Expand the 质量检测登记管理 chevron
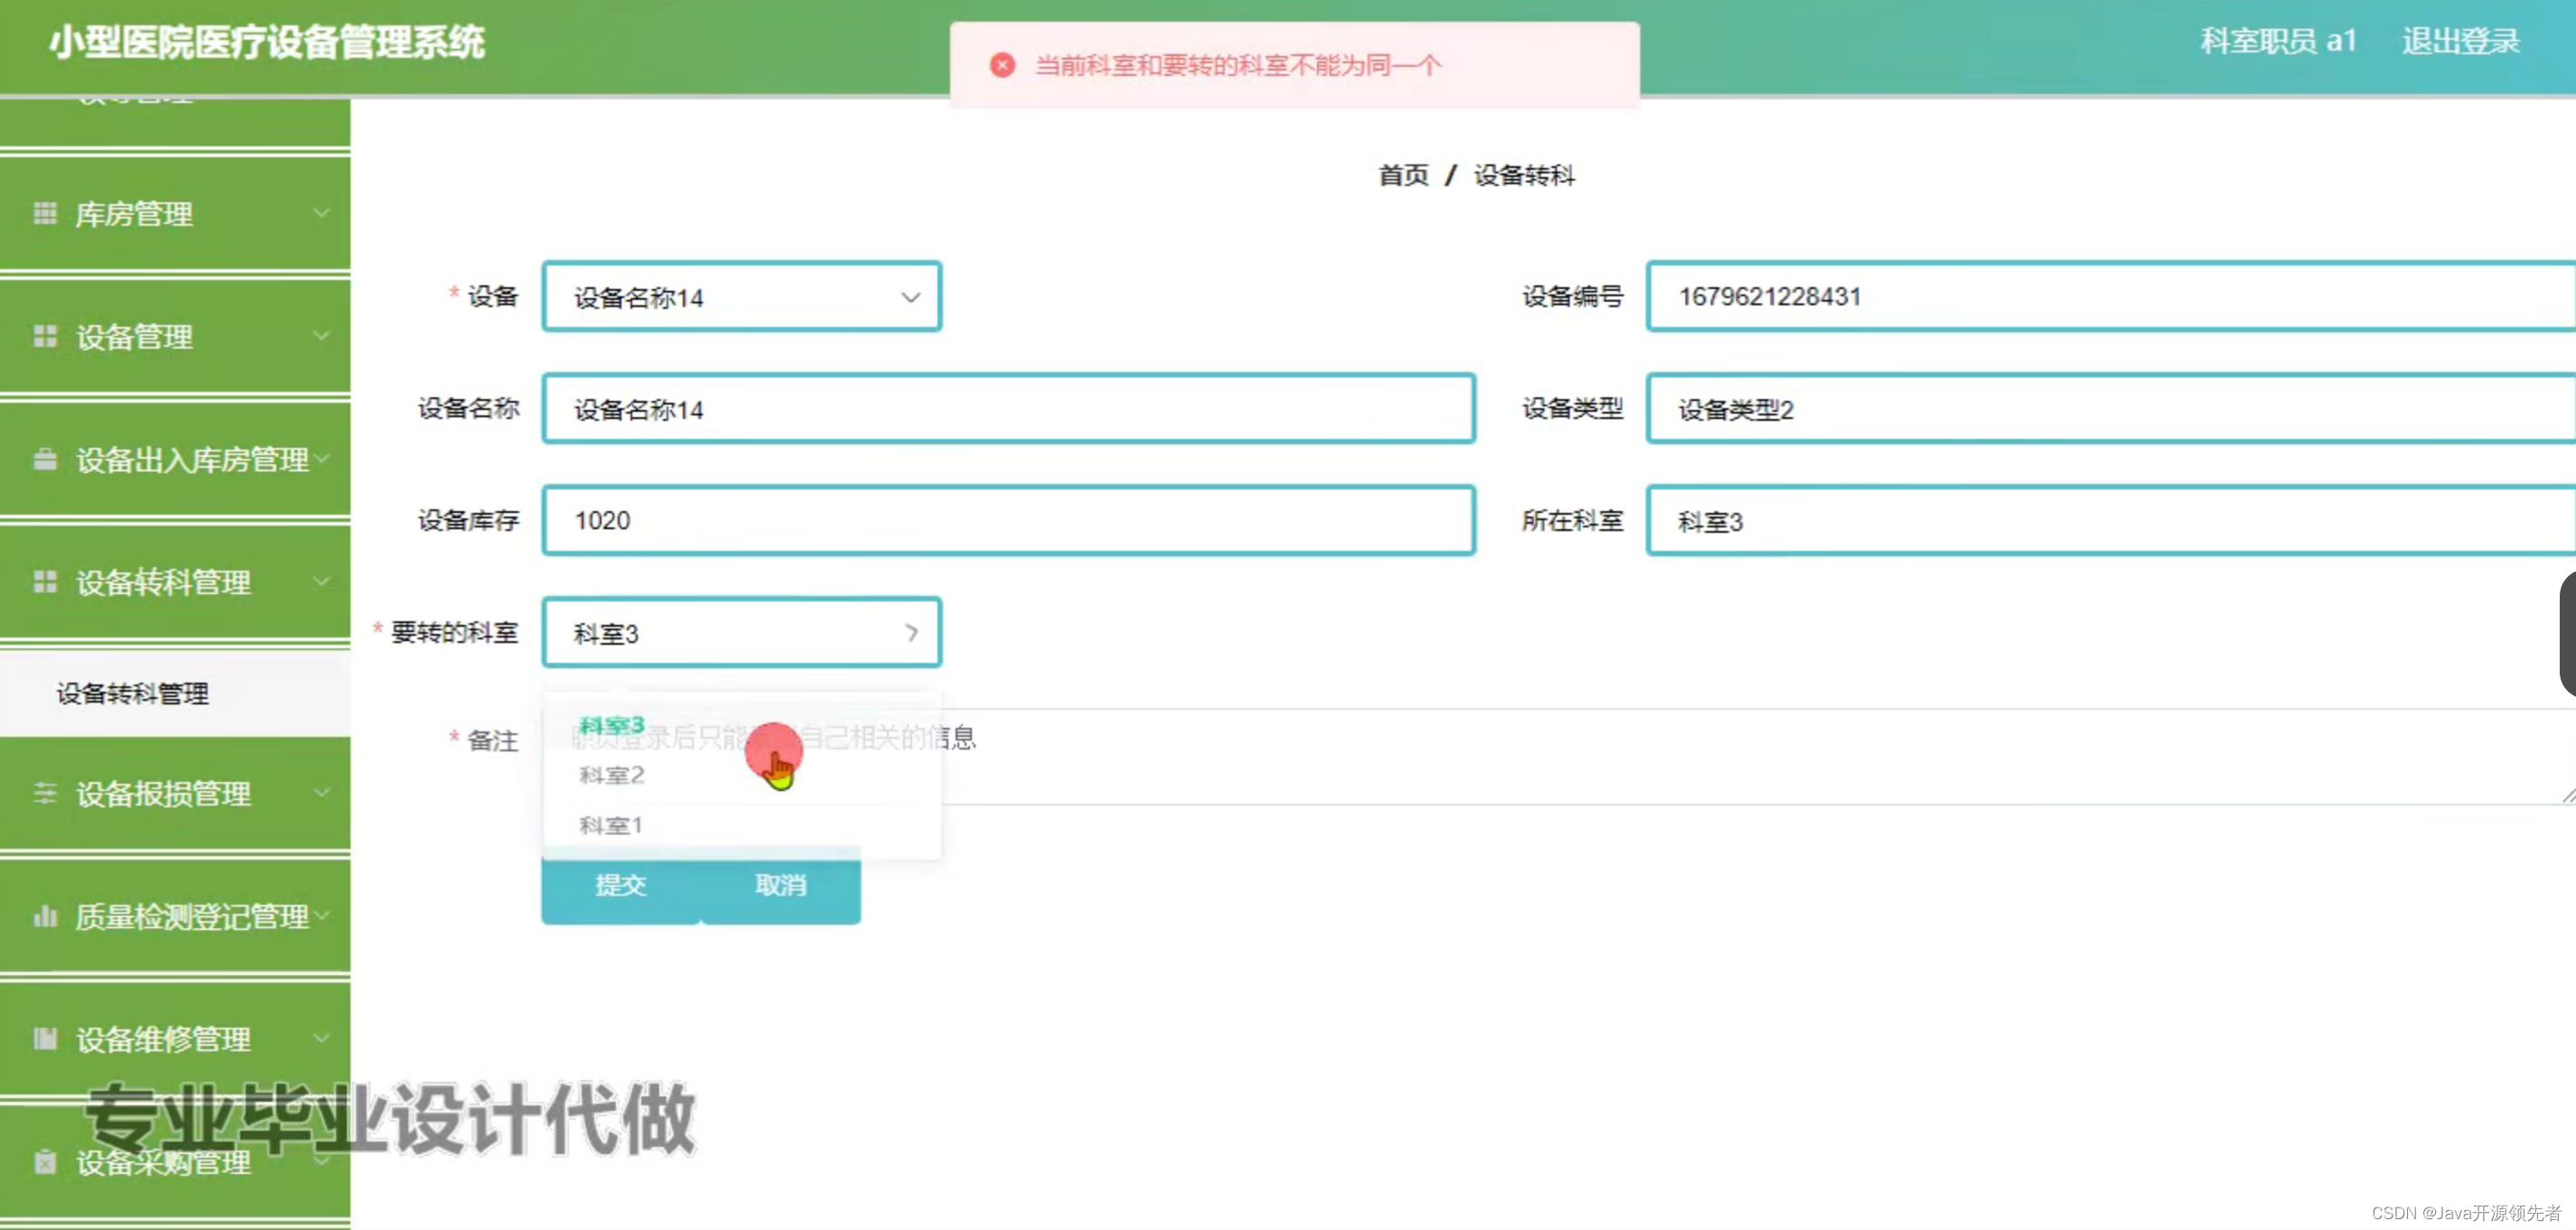This screenshot has height=1230, width=2576. click(x=321, y=915)
